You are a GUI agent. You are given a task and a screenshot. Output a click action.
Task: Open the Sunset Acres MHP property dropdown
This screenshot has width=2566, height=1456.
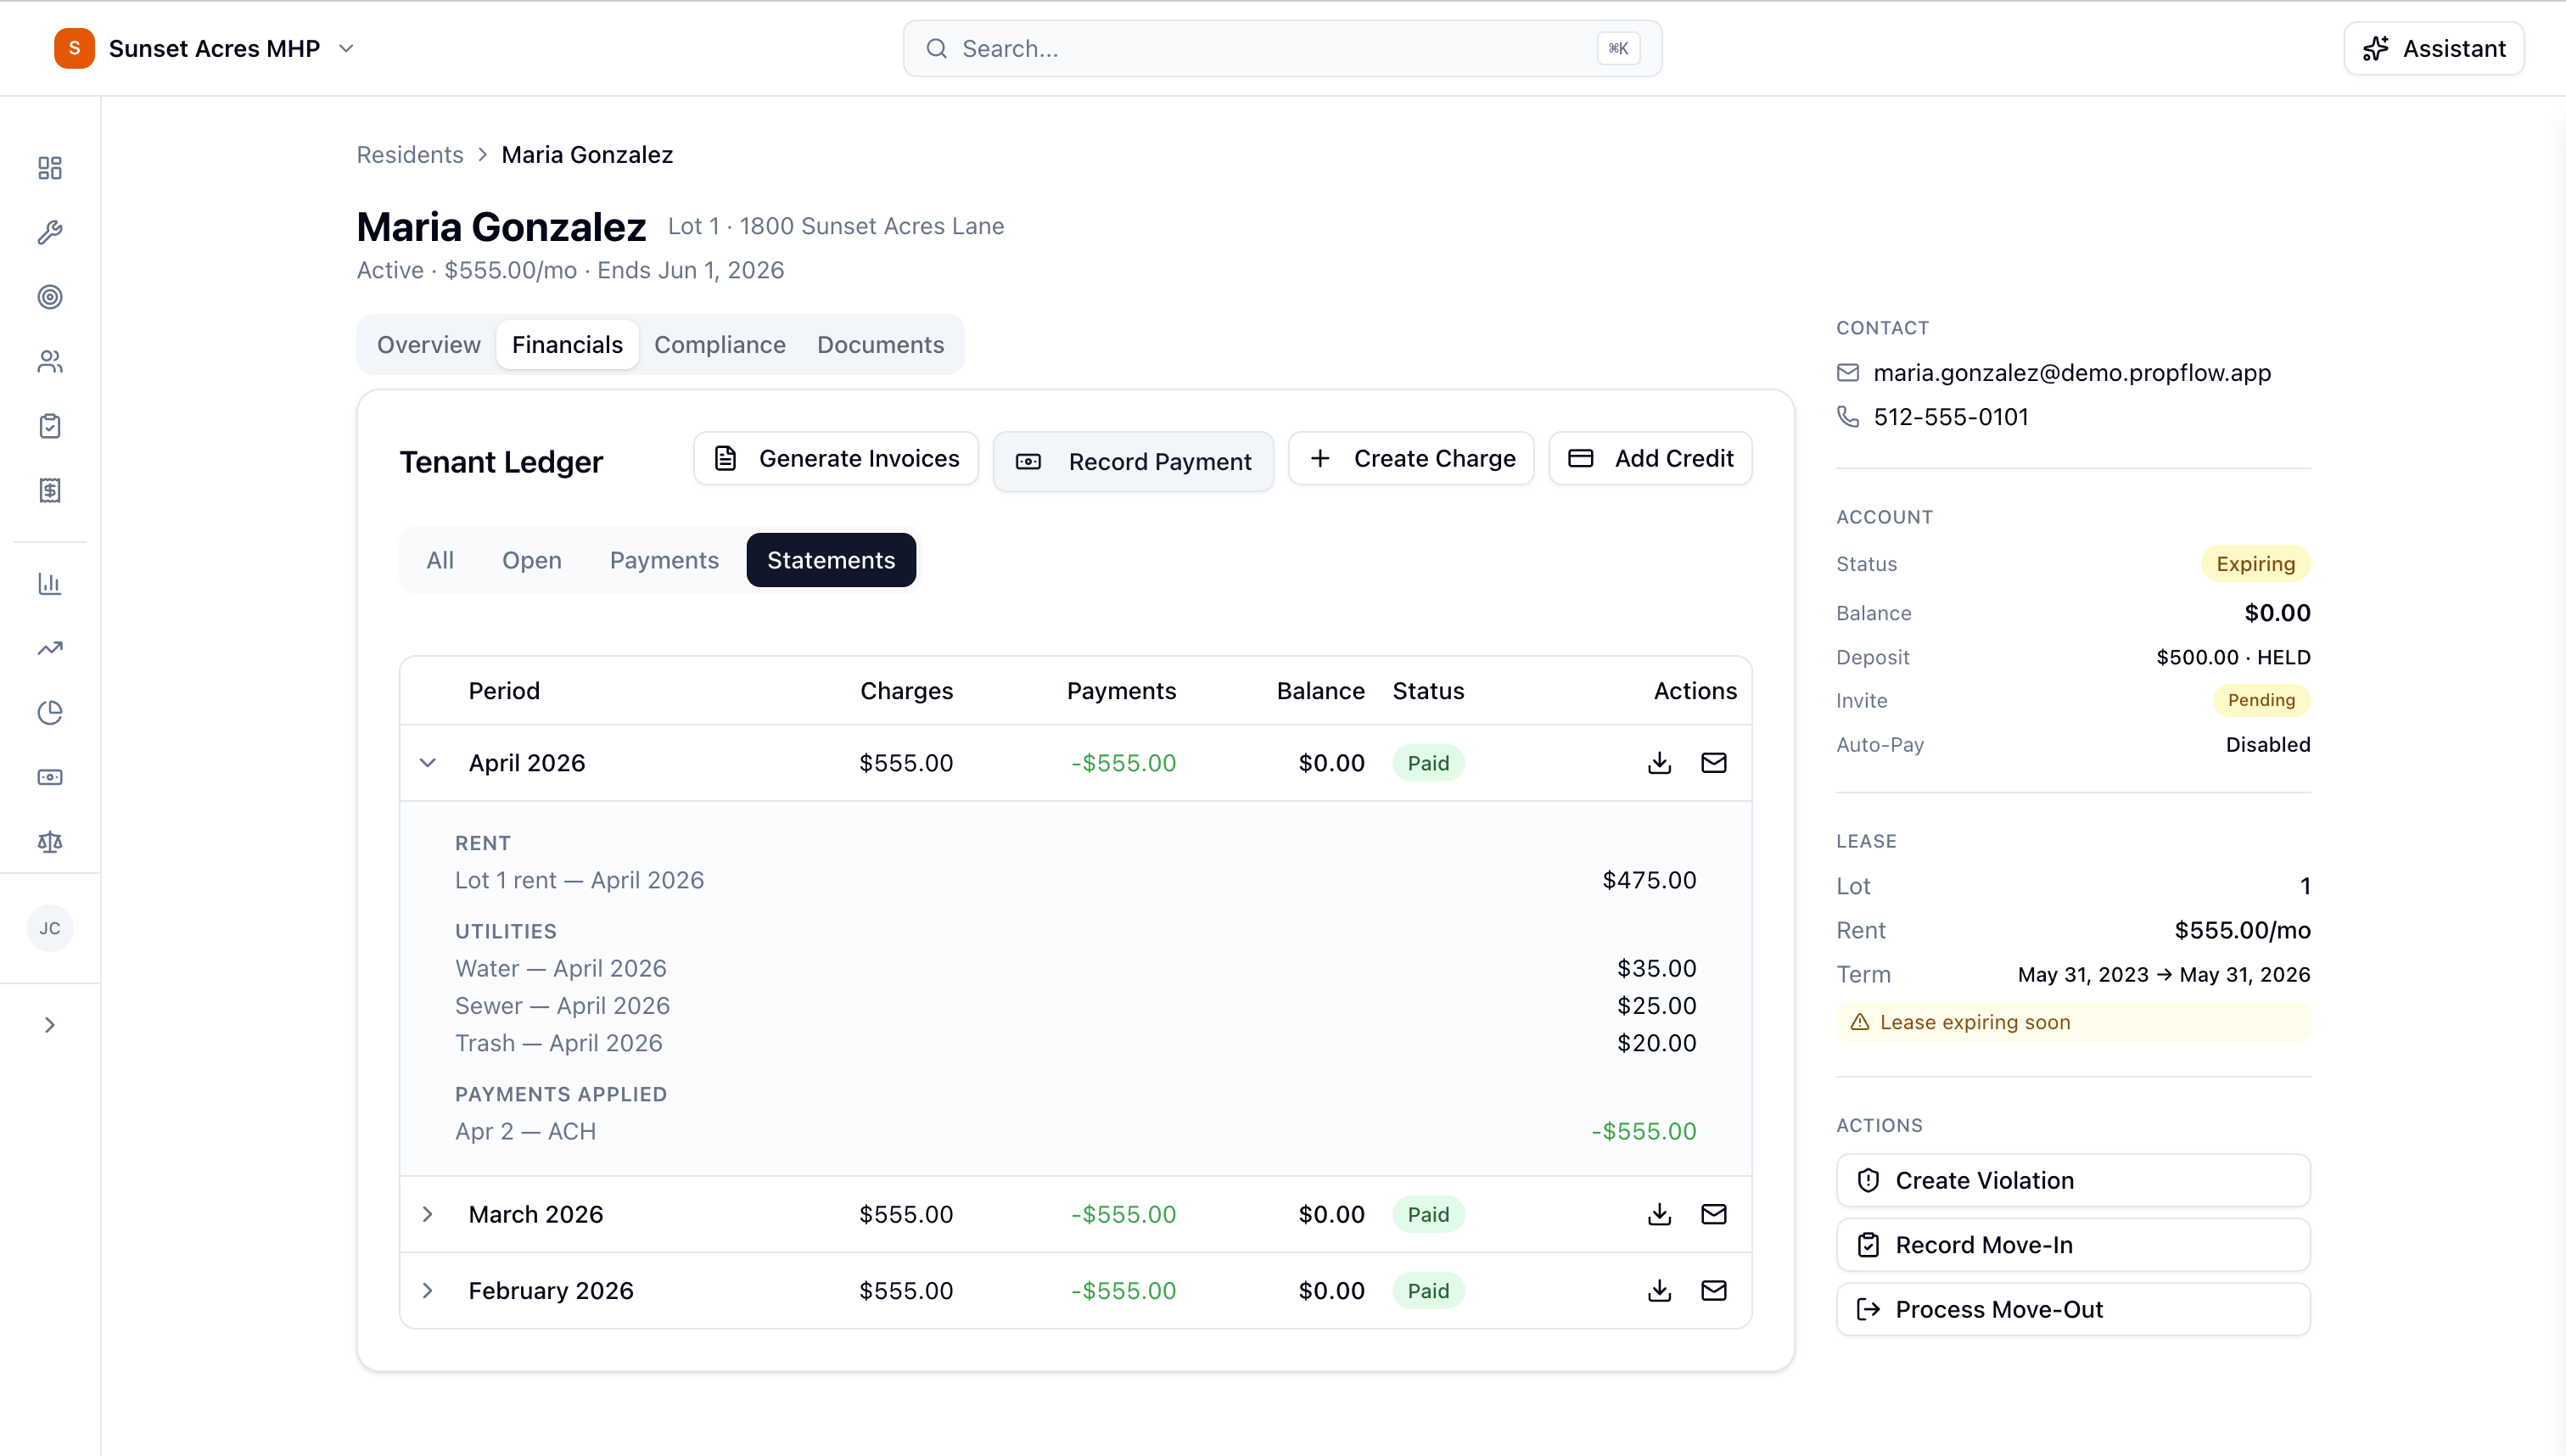click(205, 48)
